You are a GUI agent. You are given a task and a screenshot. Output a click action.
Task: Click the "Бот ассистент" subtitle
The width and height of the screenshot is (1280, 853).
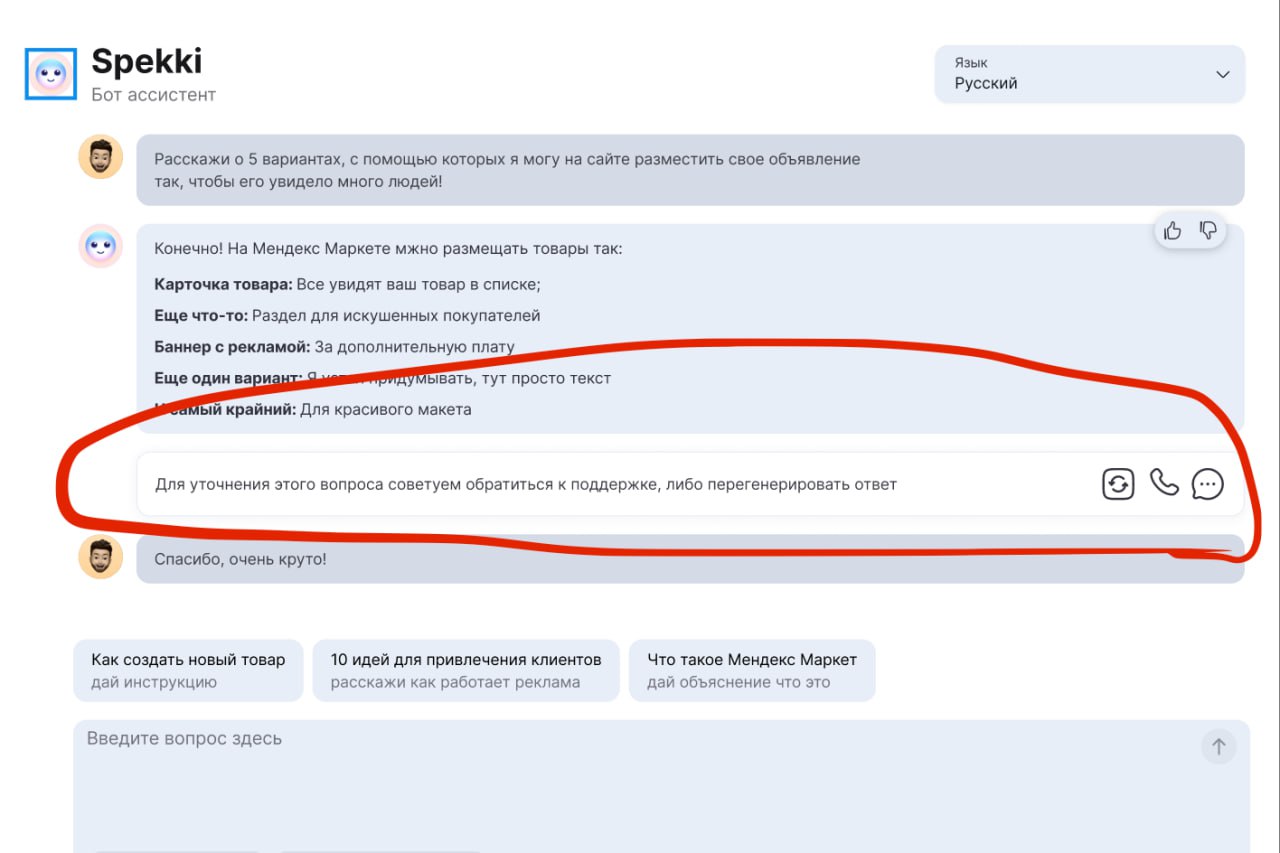pyautogui.click(x=154, y=95)
